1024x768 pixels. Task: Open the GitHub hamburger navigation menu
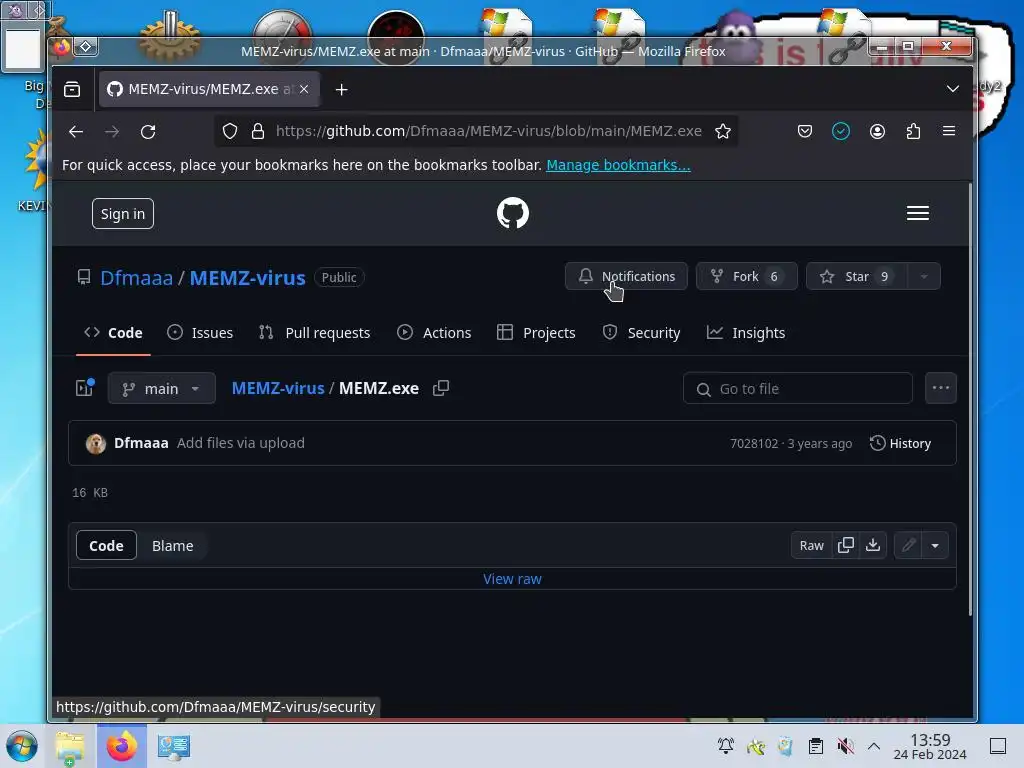[918, 213]
